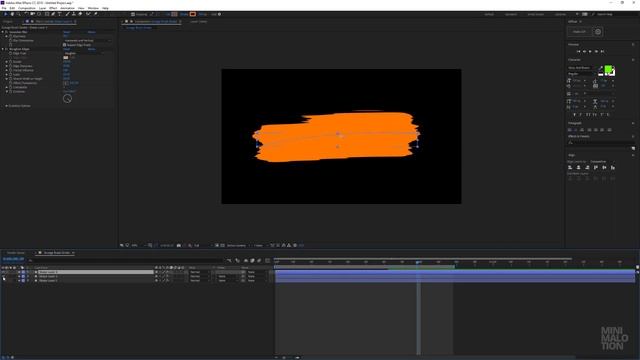
Task: Toggle the Evolution property stopwatch
Action: point(11,91)
